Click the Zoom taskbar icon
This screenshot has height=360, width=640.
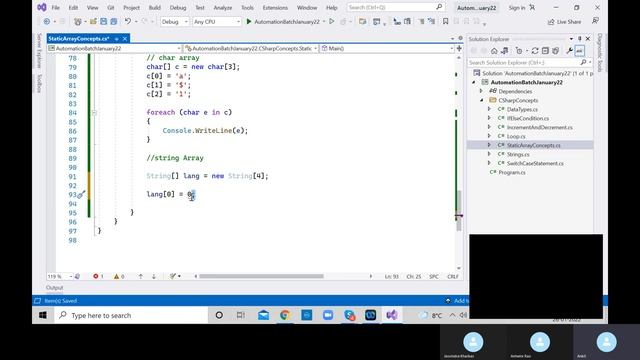328,315
